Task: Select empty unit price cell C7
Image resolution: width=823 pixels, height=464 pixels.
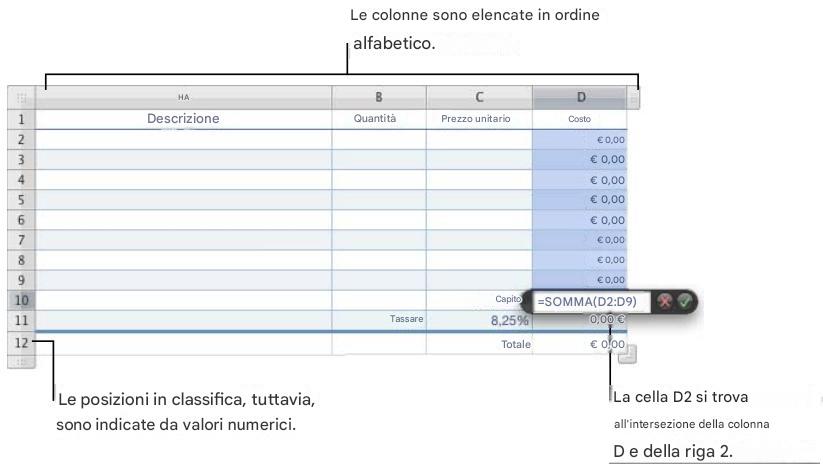Action: click(x=479, y=240)
